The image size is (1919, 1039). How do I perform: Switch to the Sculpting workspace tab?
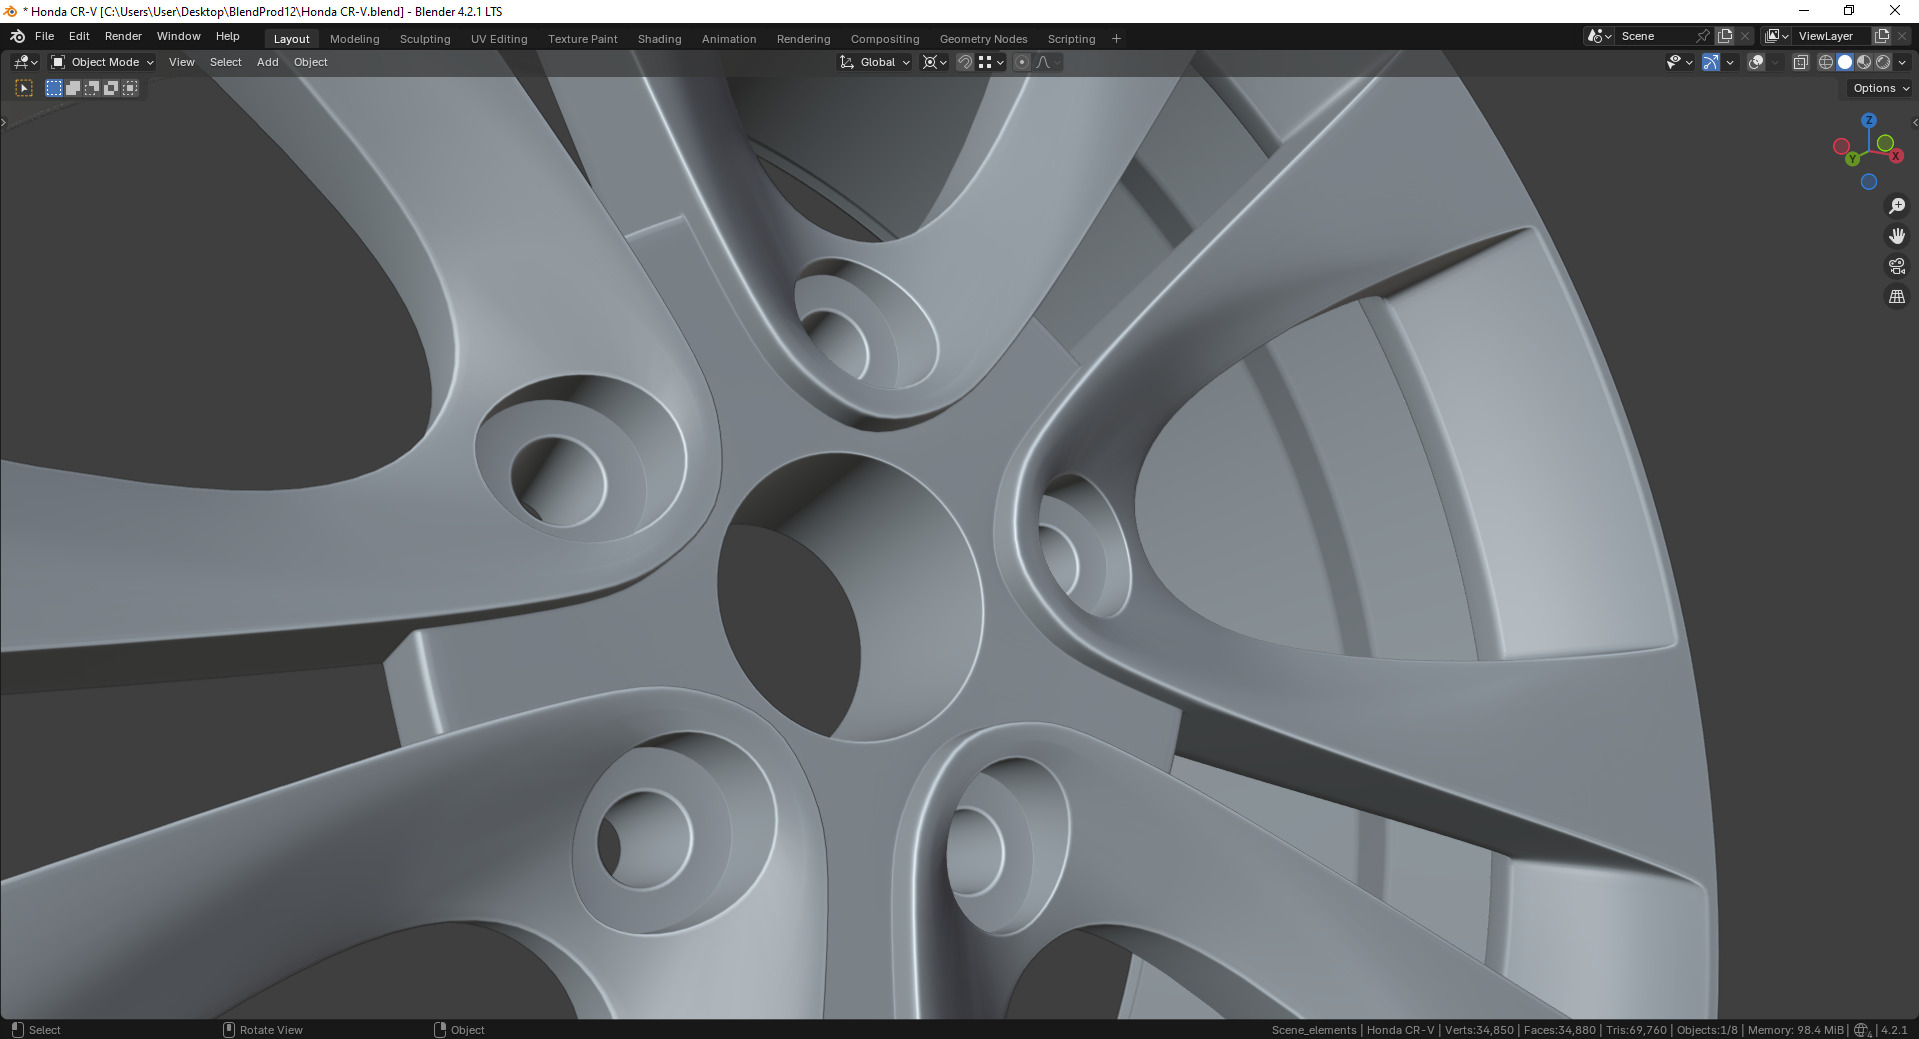(425, 39)
